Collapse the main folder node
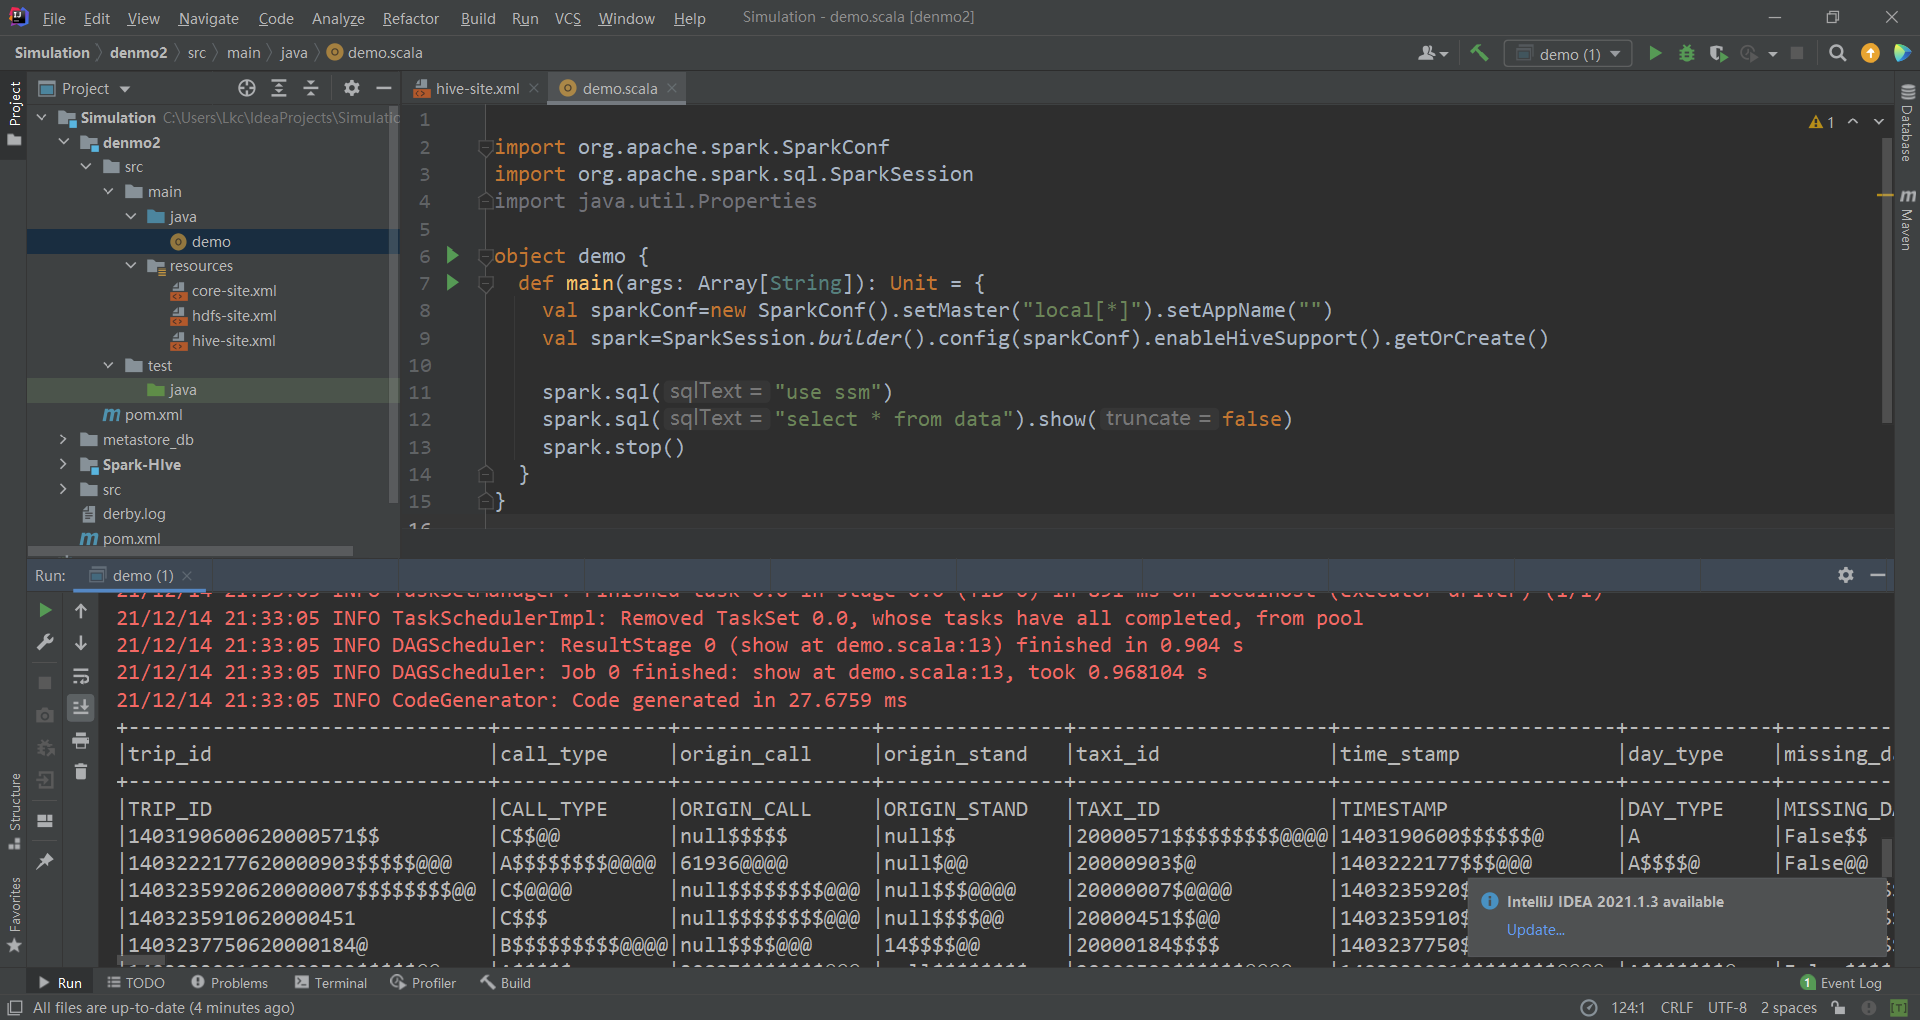Screen dimensions: 1920x1020 click(x=108, y=191)
